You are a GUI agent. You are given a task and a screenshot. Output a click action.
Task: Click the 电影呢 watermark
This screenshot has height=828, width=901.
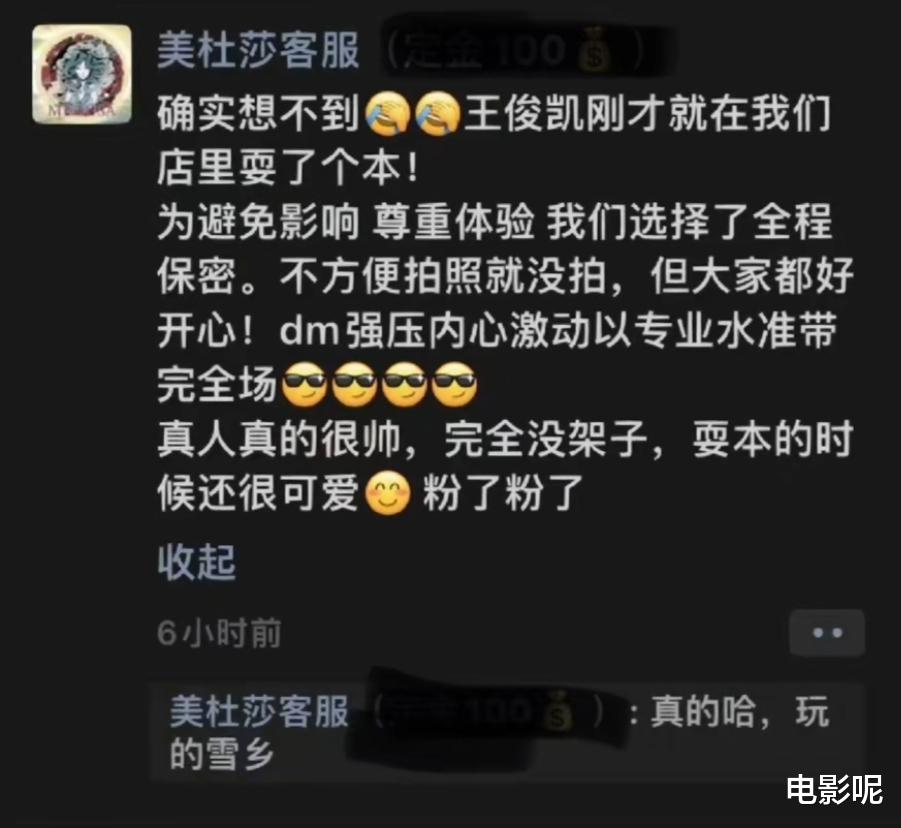click(x=834, y=790)
